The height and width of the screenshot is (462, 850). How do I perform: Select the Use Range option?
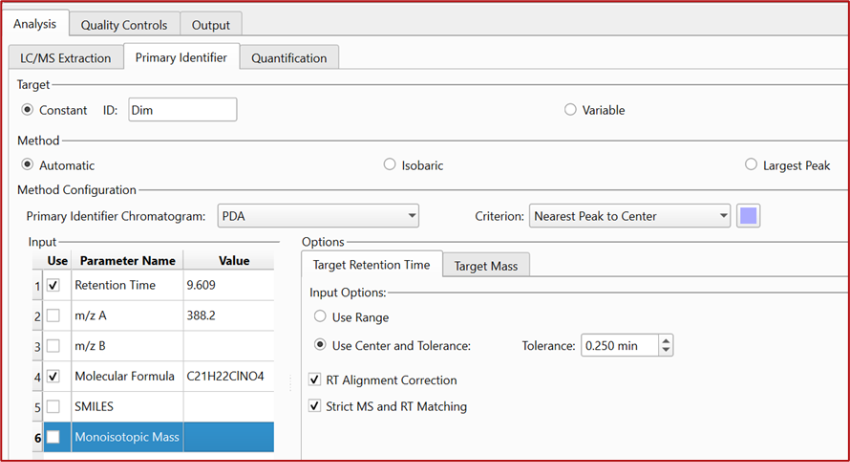[320, 316]
